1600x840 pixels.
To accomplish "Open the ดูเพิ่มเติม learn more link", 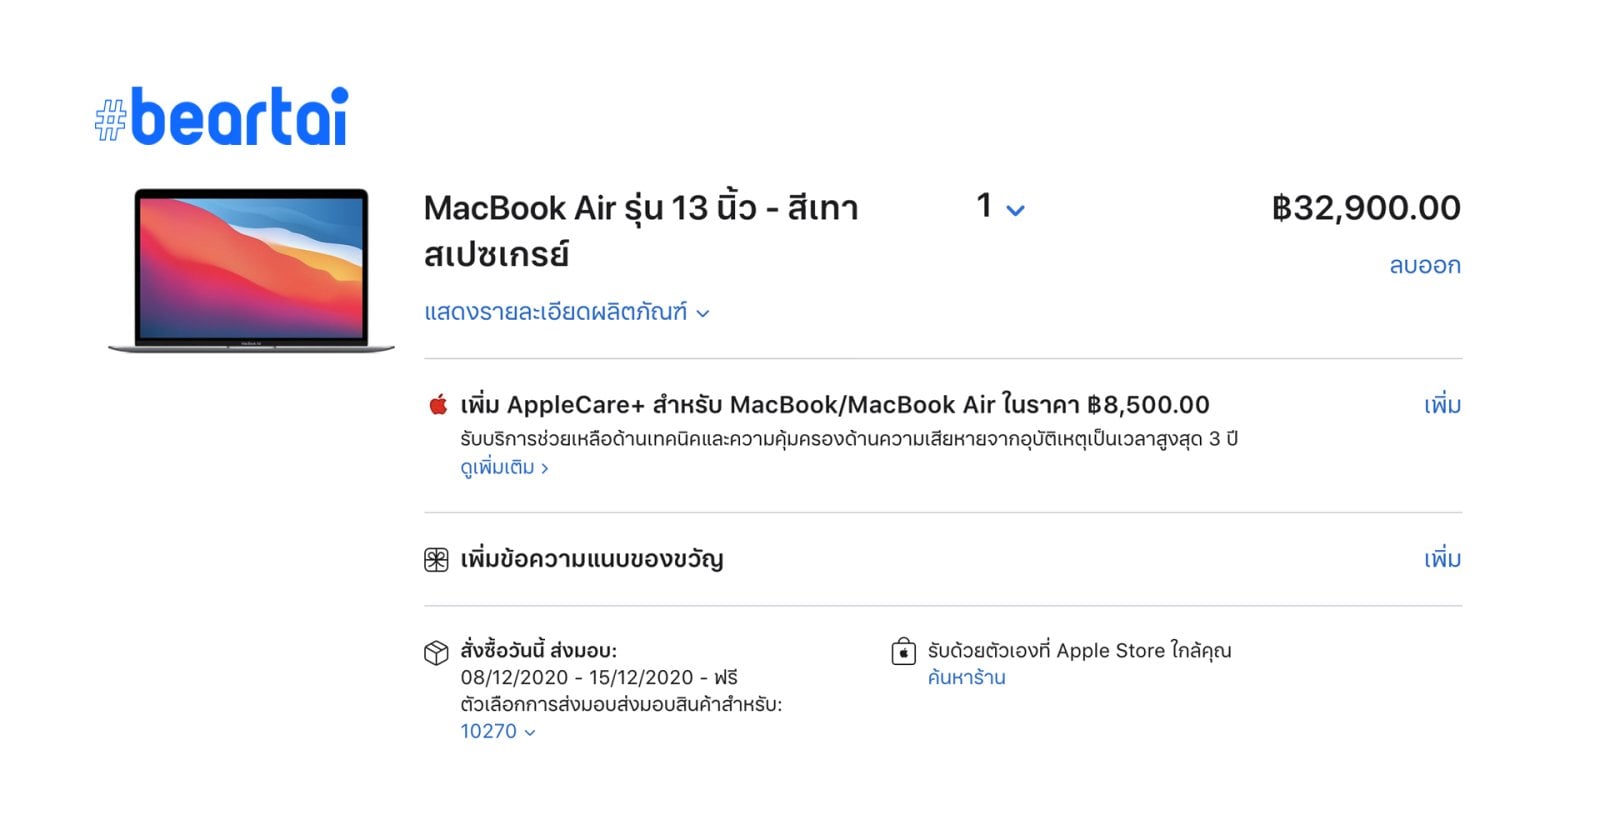I will (x=504, y=468).
